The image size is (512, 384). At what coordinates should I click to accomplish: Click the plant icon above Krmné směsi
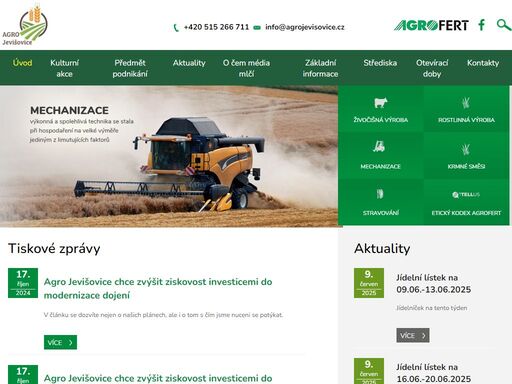tap(466, 149)
